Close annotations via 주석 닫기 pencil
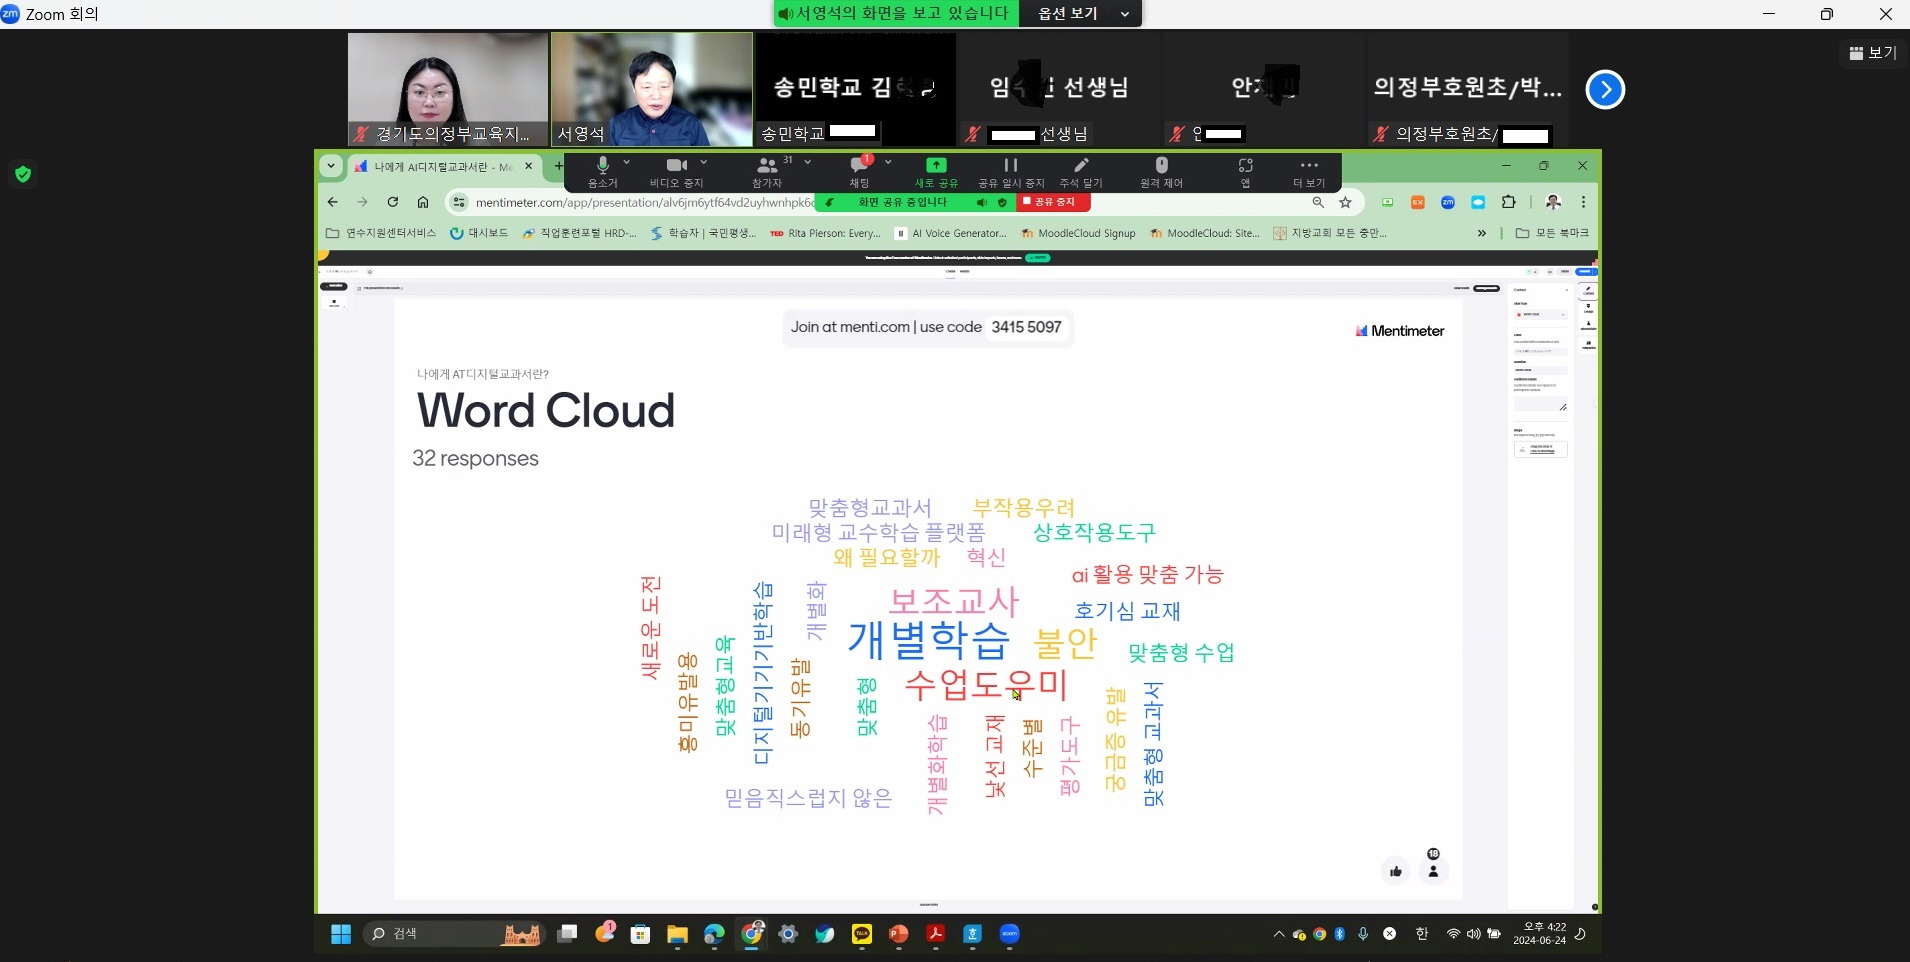This screenshot has width=1910, height=962. click(1081, 170)
